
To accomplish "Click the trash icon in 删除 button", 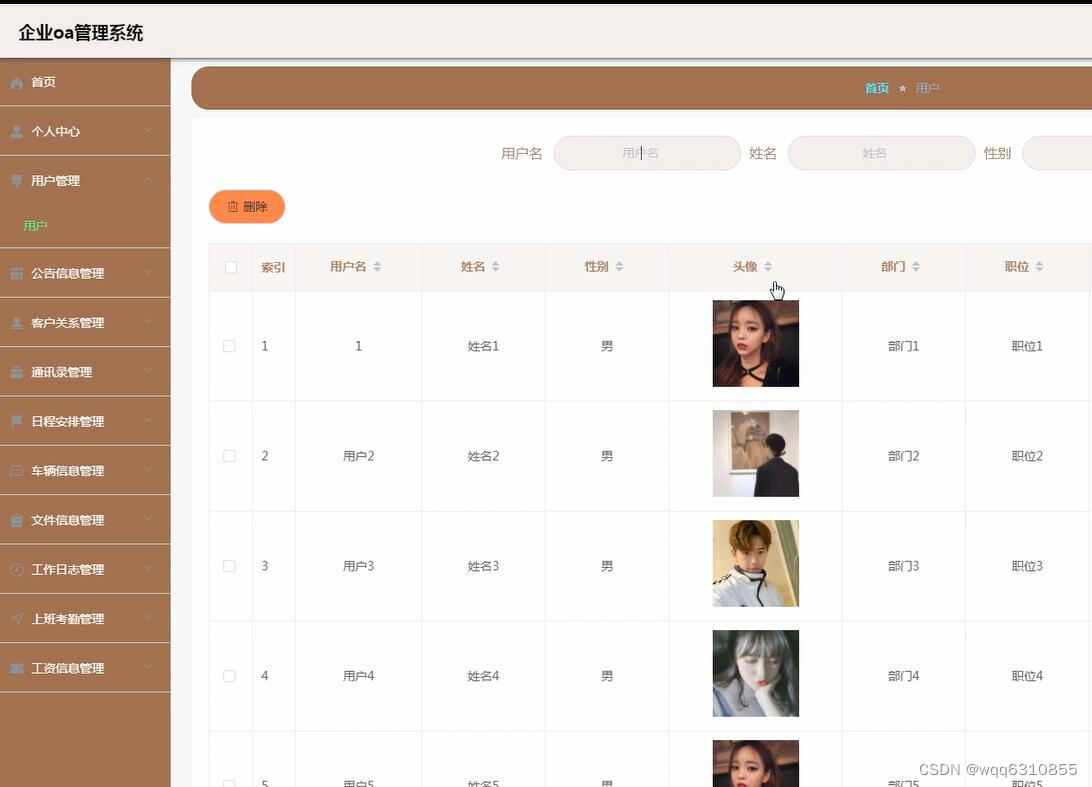I will tap(233, 207).
